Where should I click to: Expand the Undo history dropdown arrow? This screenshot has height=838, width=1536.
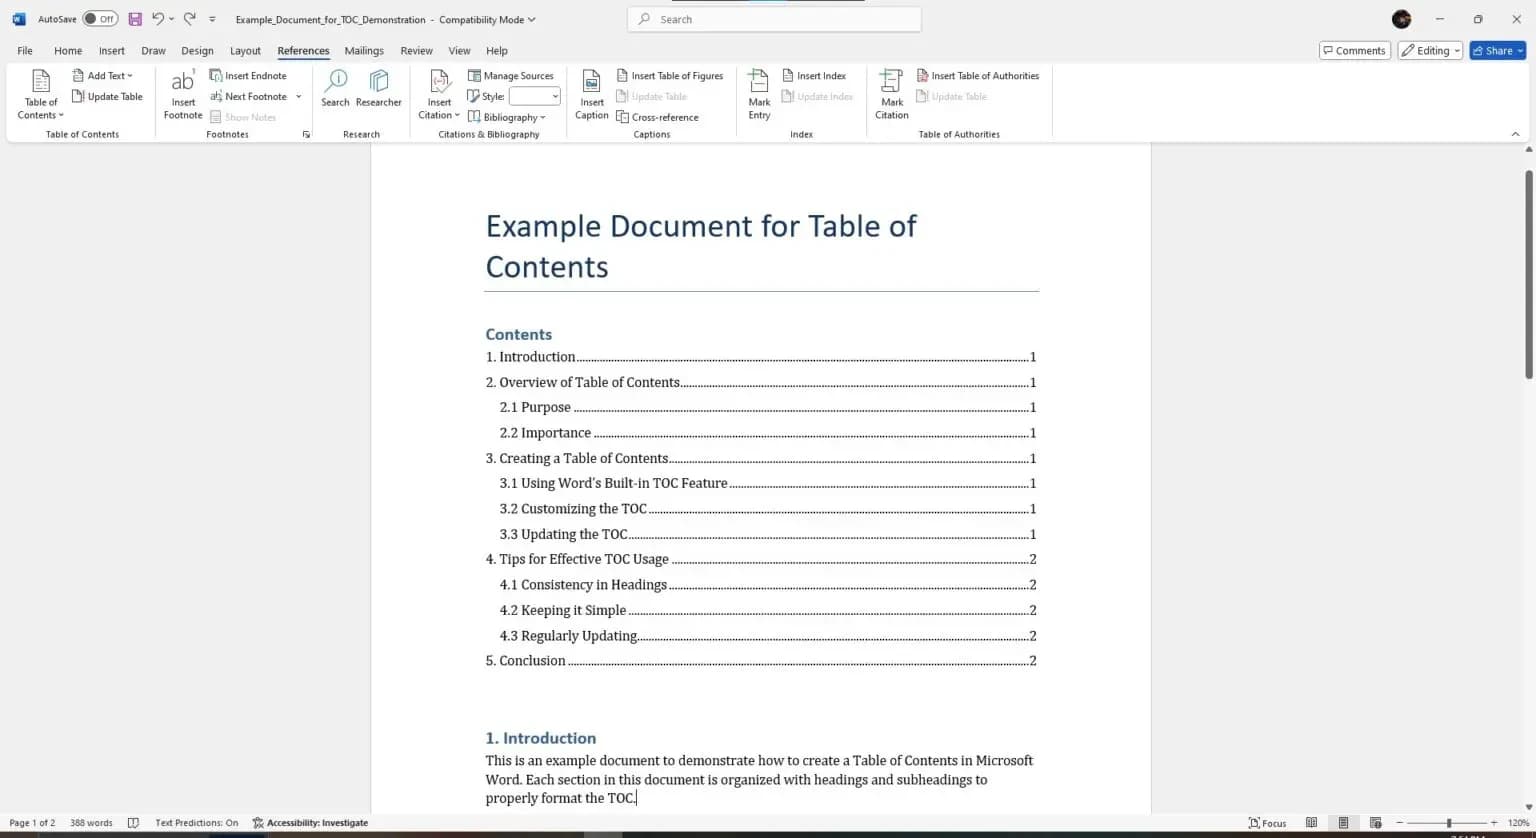point(171,19)
